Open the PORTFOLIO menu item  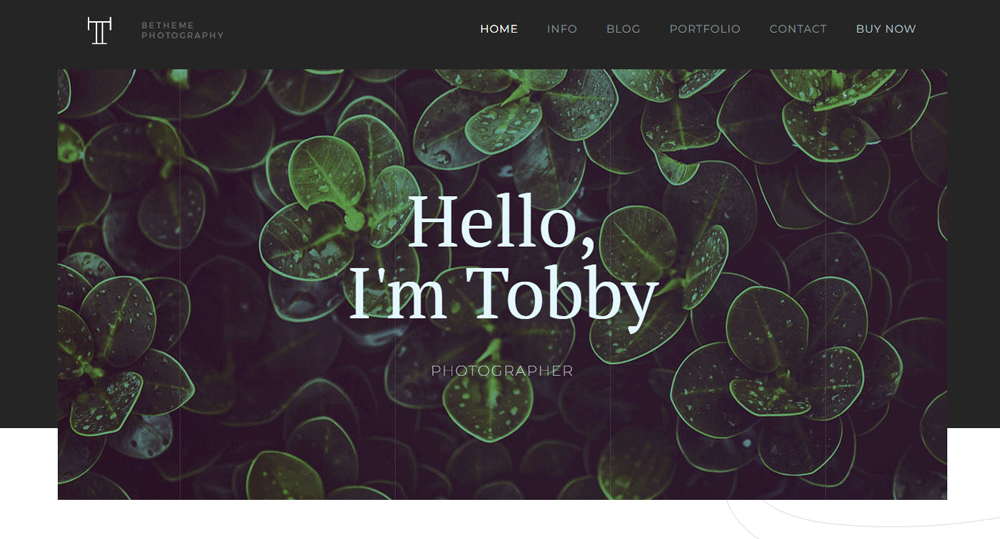[705, 29]
